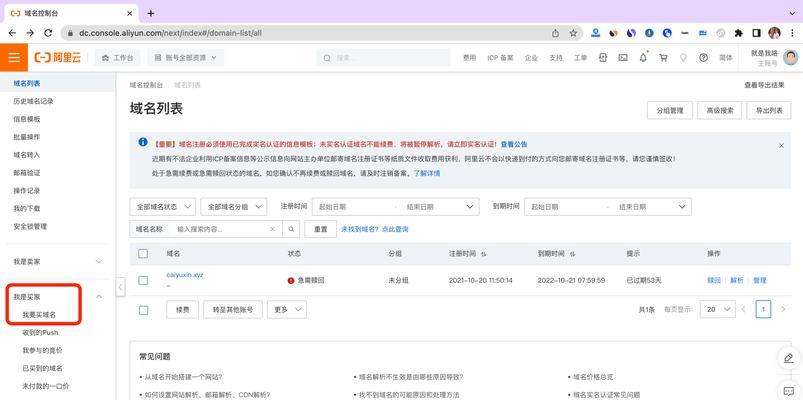Click the 分组管理 button
The image size is (803, 400).
pyautogui.click(x=670, y=110)
